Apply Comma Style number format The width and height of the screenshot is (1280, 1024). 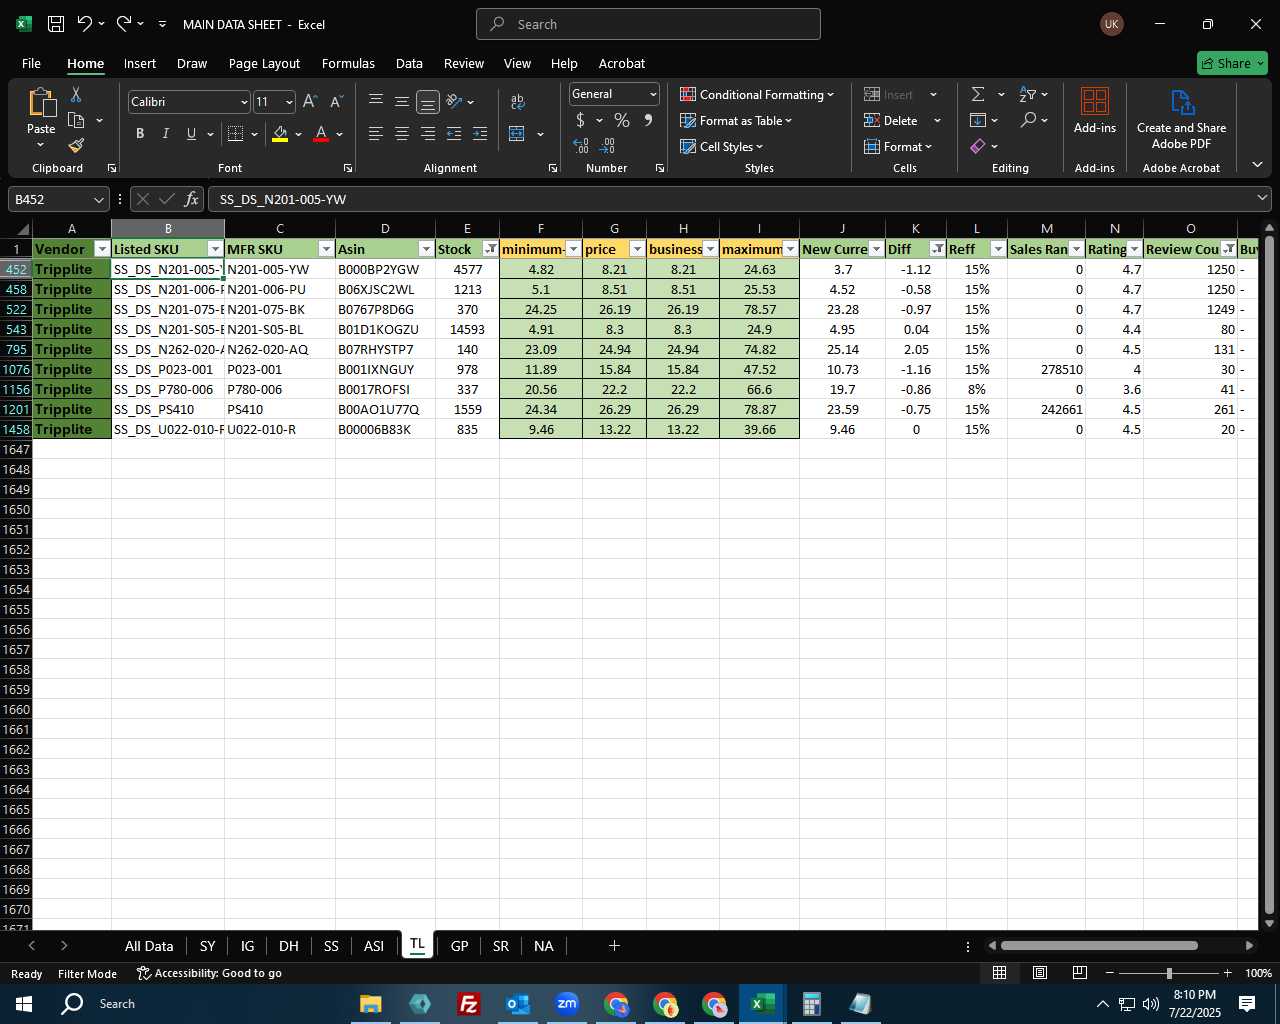[648, 120]
